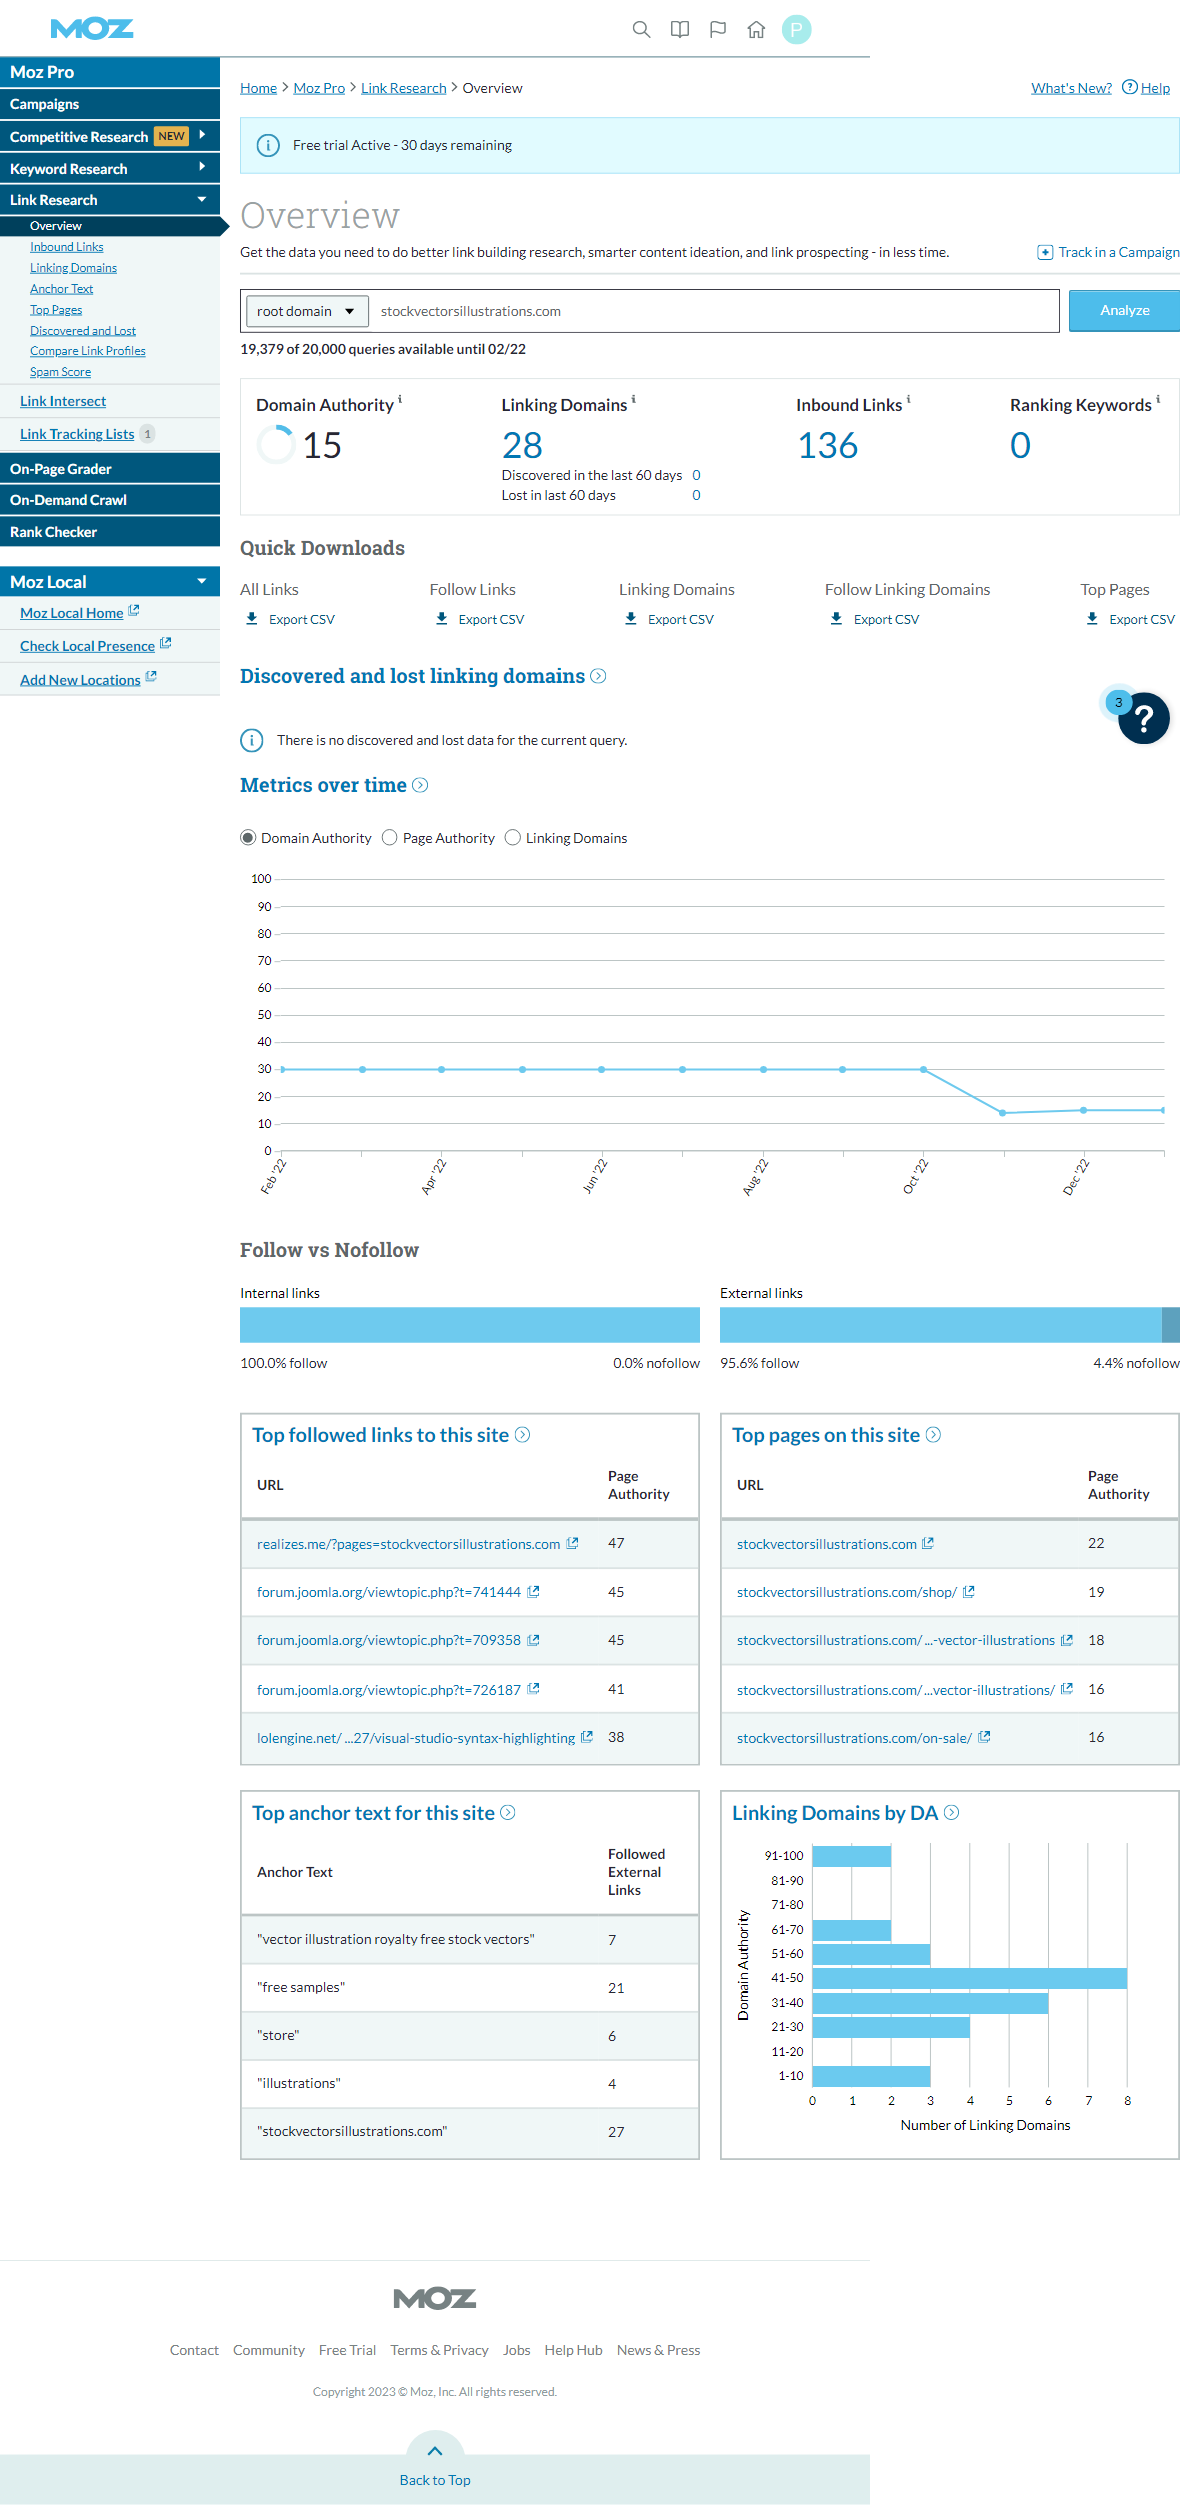Image resolution: width=1180 pixels, height=2505 pixels.
Task: Click the Analyze button
Action: click(x=1124, y=310)
